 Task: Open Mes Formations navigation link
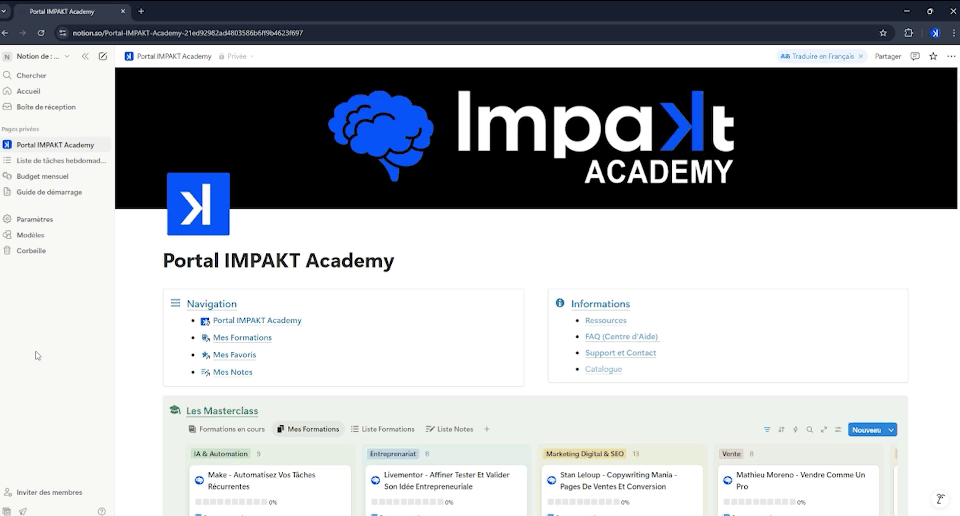tap(242, 338)
